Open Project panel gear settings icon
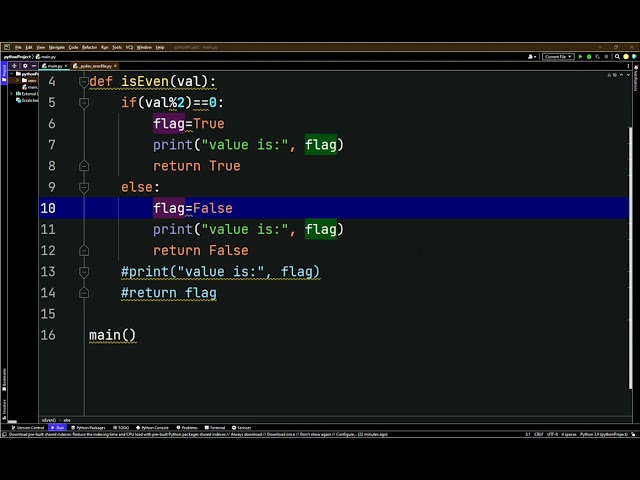Image resolution: width=640 pixels, height=480 pixels. [25, 66]
